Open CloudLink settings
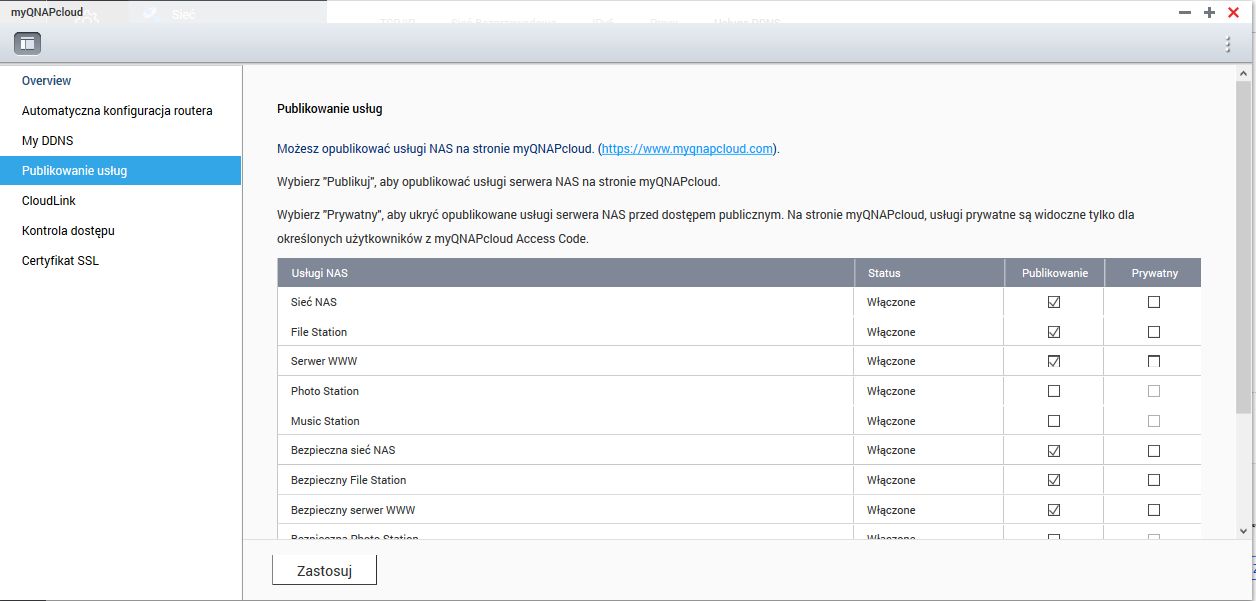Screen dimensions: 1256x601 point(121,201)
